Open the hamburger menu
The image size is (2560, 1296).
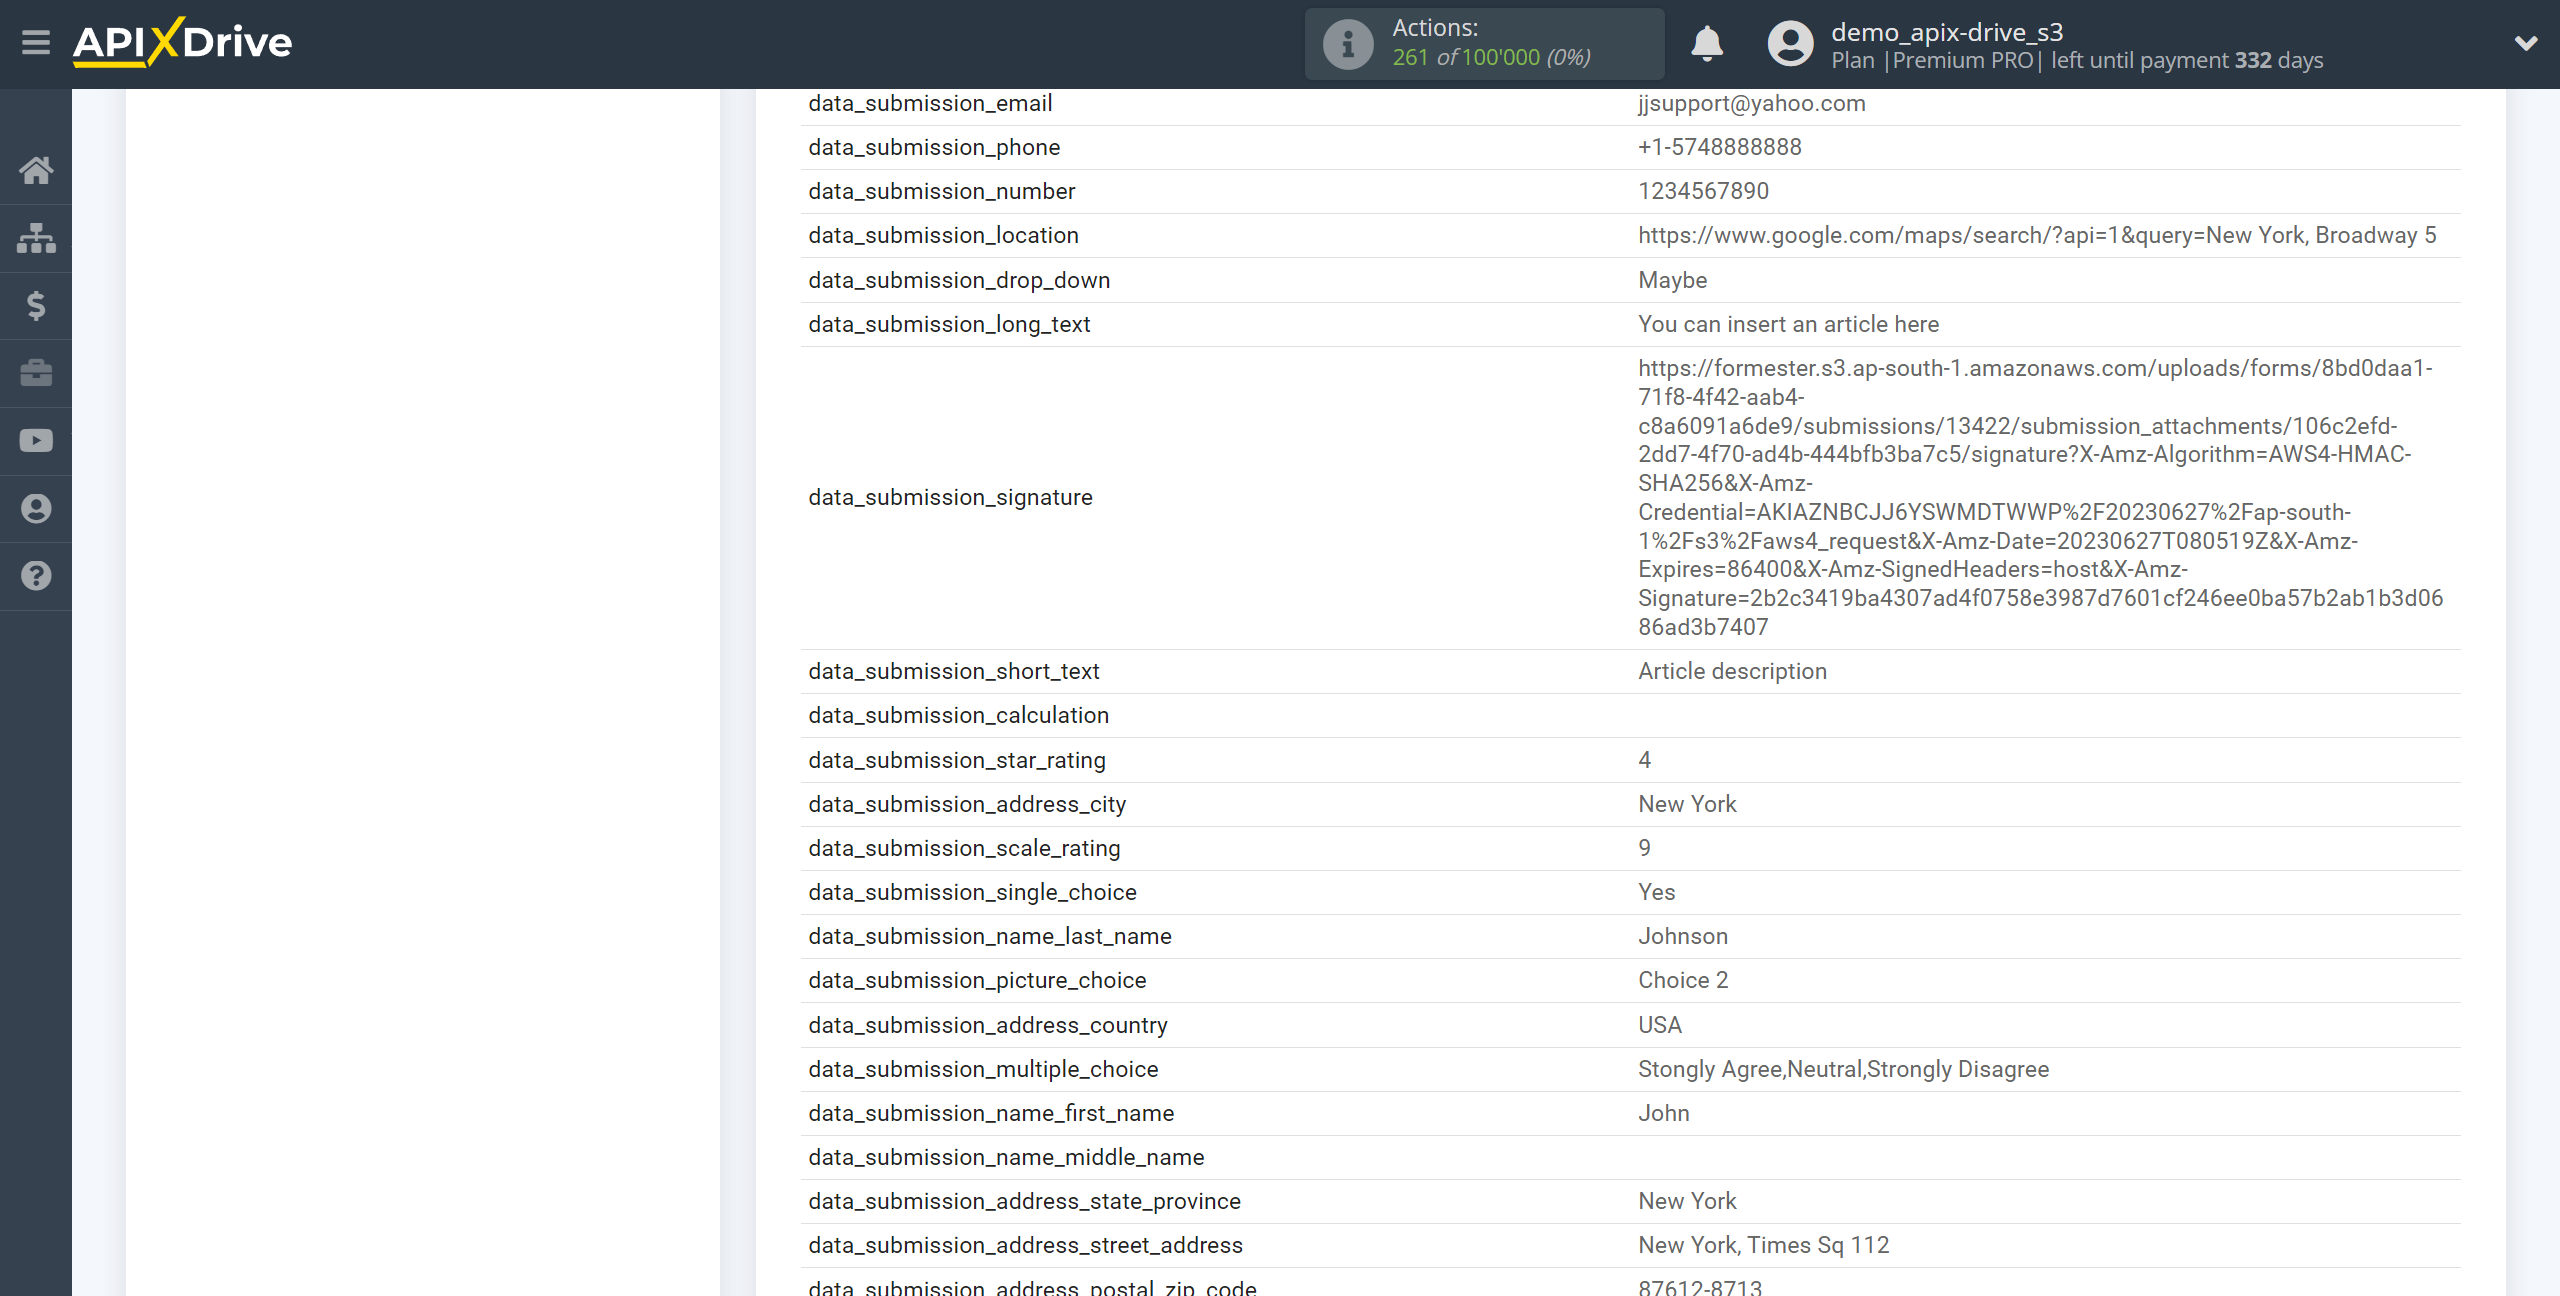pos(36,42)
